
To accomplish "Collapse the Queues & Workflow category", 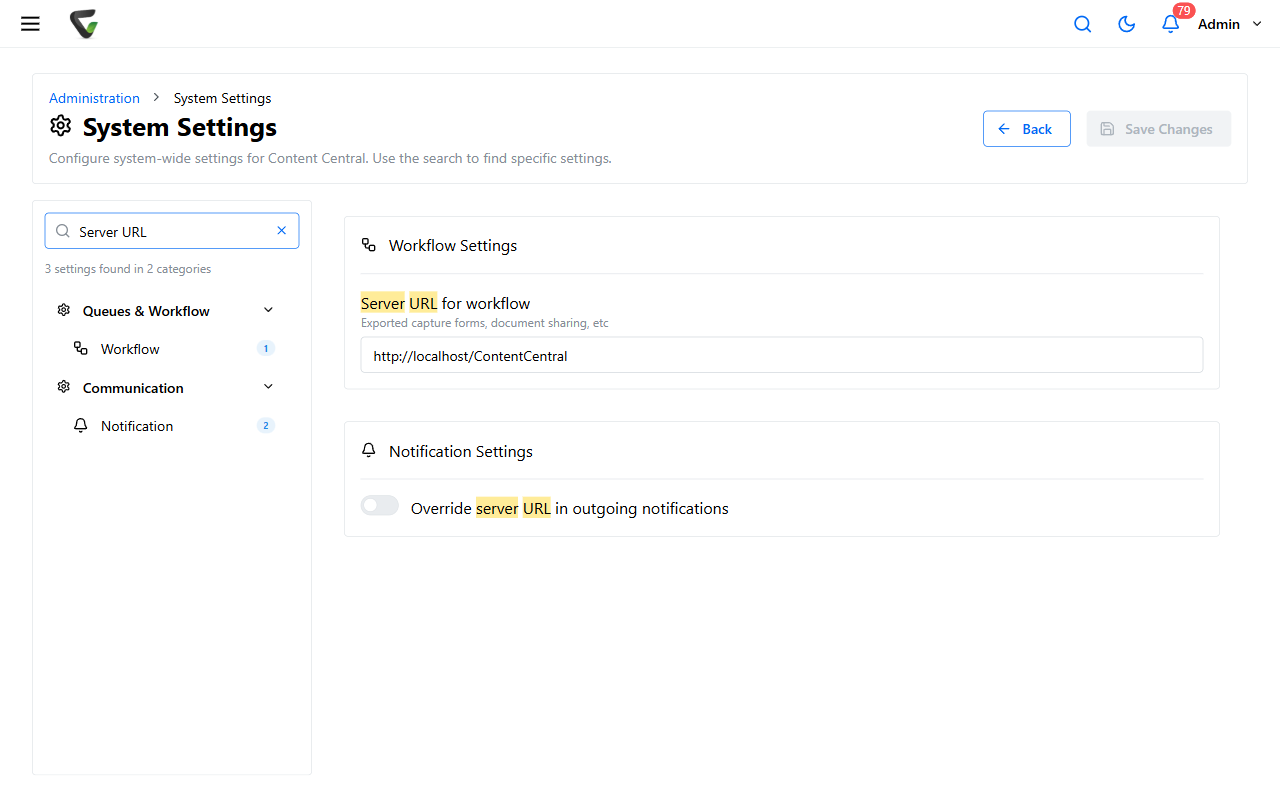I will click(x=268, y=310).
